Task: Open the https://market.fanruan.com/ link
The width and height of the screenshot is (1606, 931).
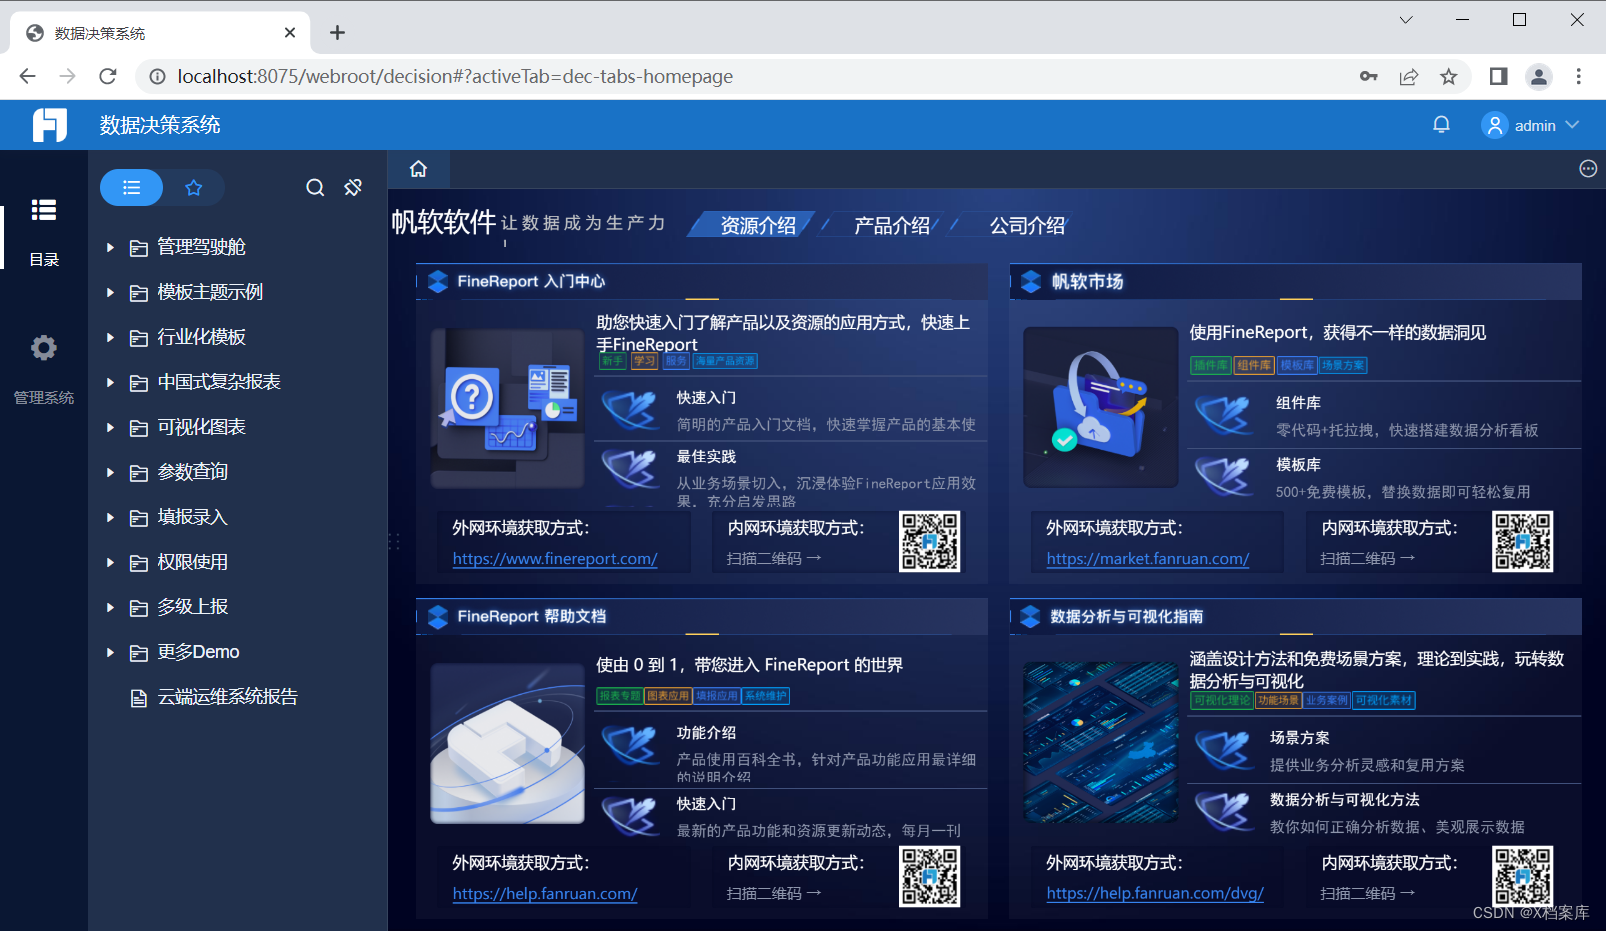Action: pos(1148,559)
